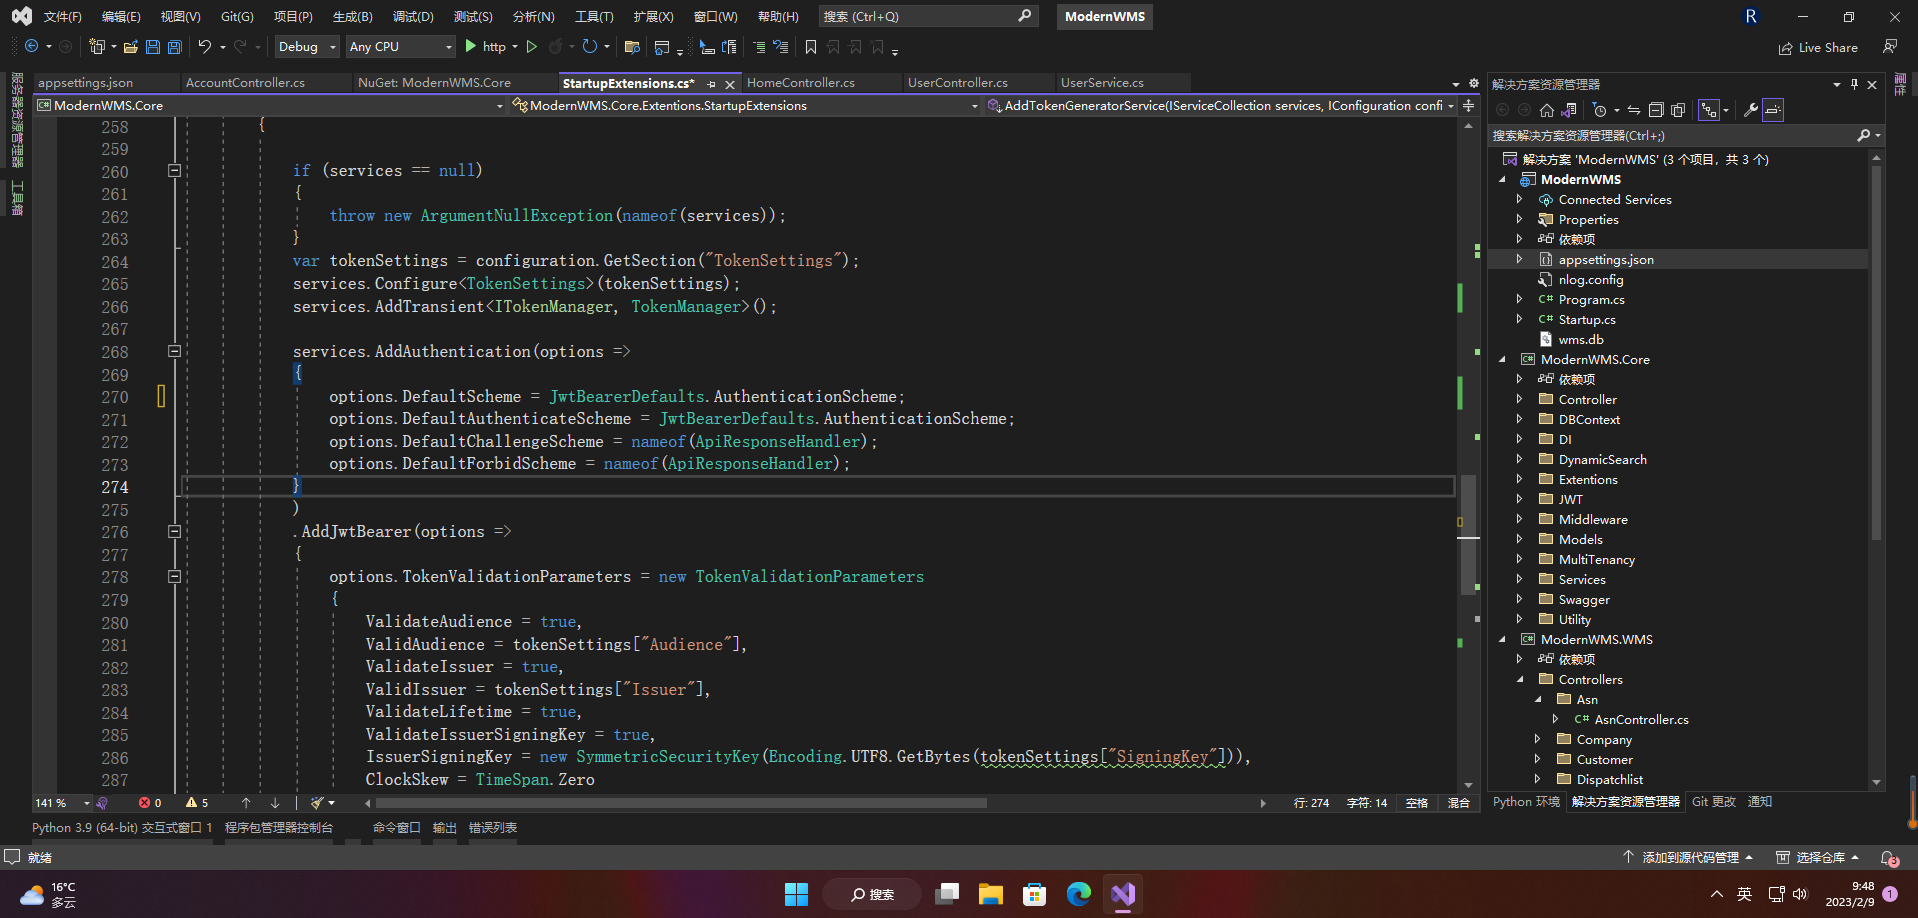Screen dimensions: 1918x918
Task: Click Solution Explorer Home icon
Action: coord(1547,110)
